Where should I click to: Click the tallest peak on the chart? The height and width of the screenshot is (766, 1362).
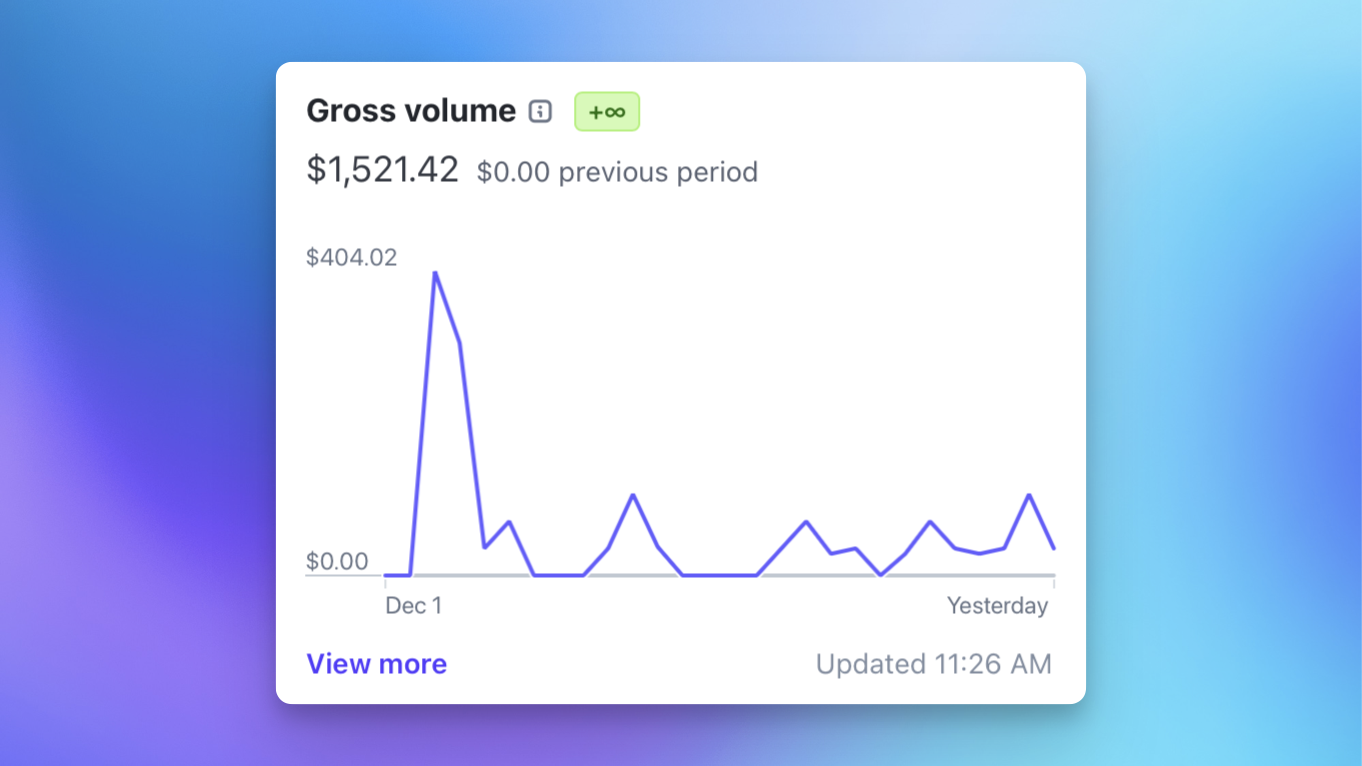(437, 275)
